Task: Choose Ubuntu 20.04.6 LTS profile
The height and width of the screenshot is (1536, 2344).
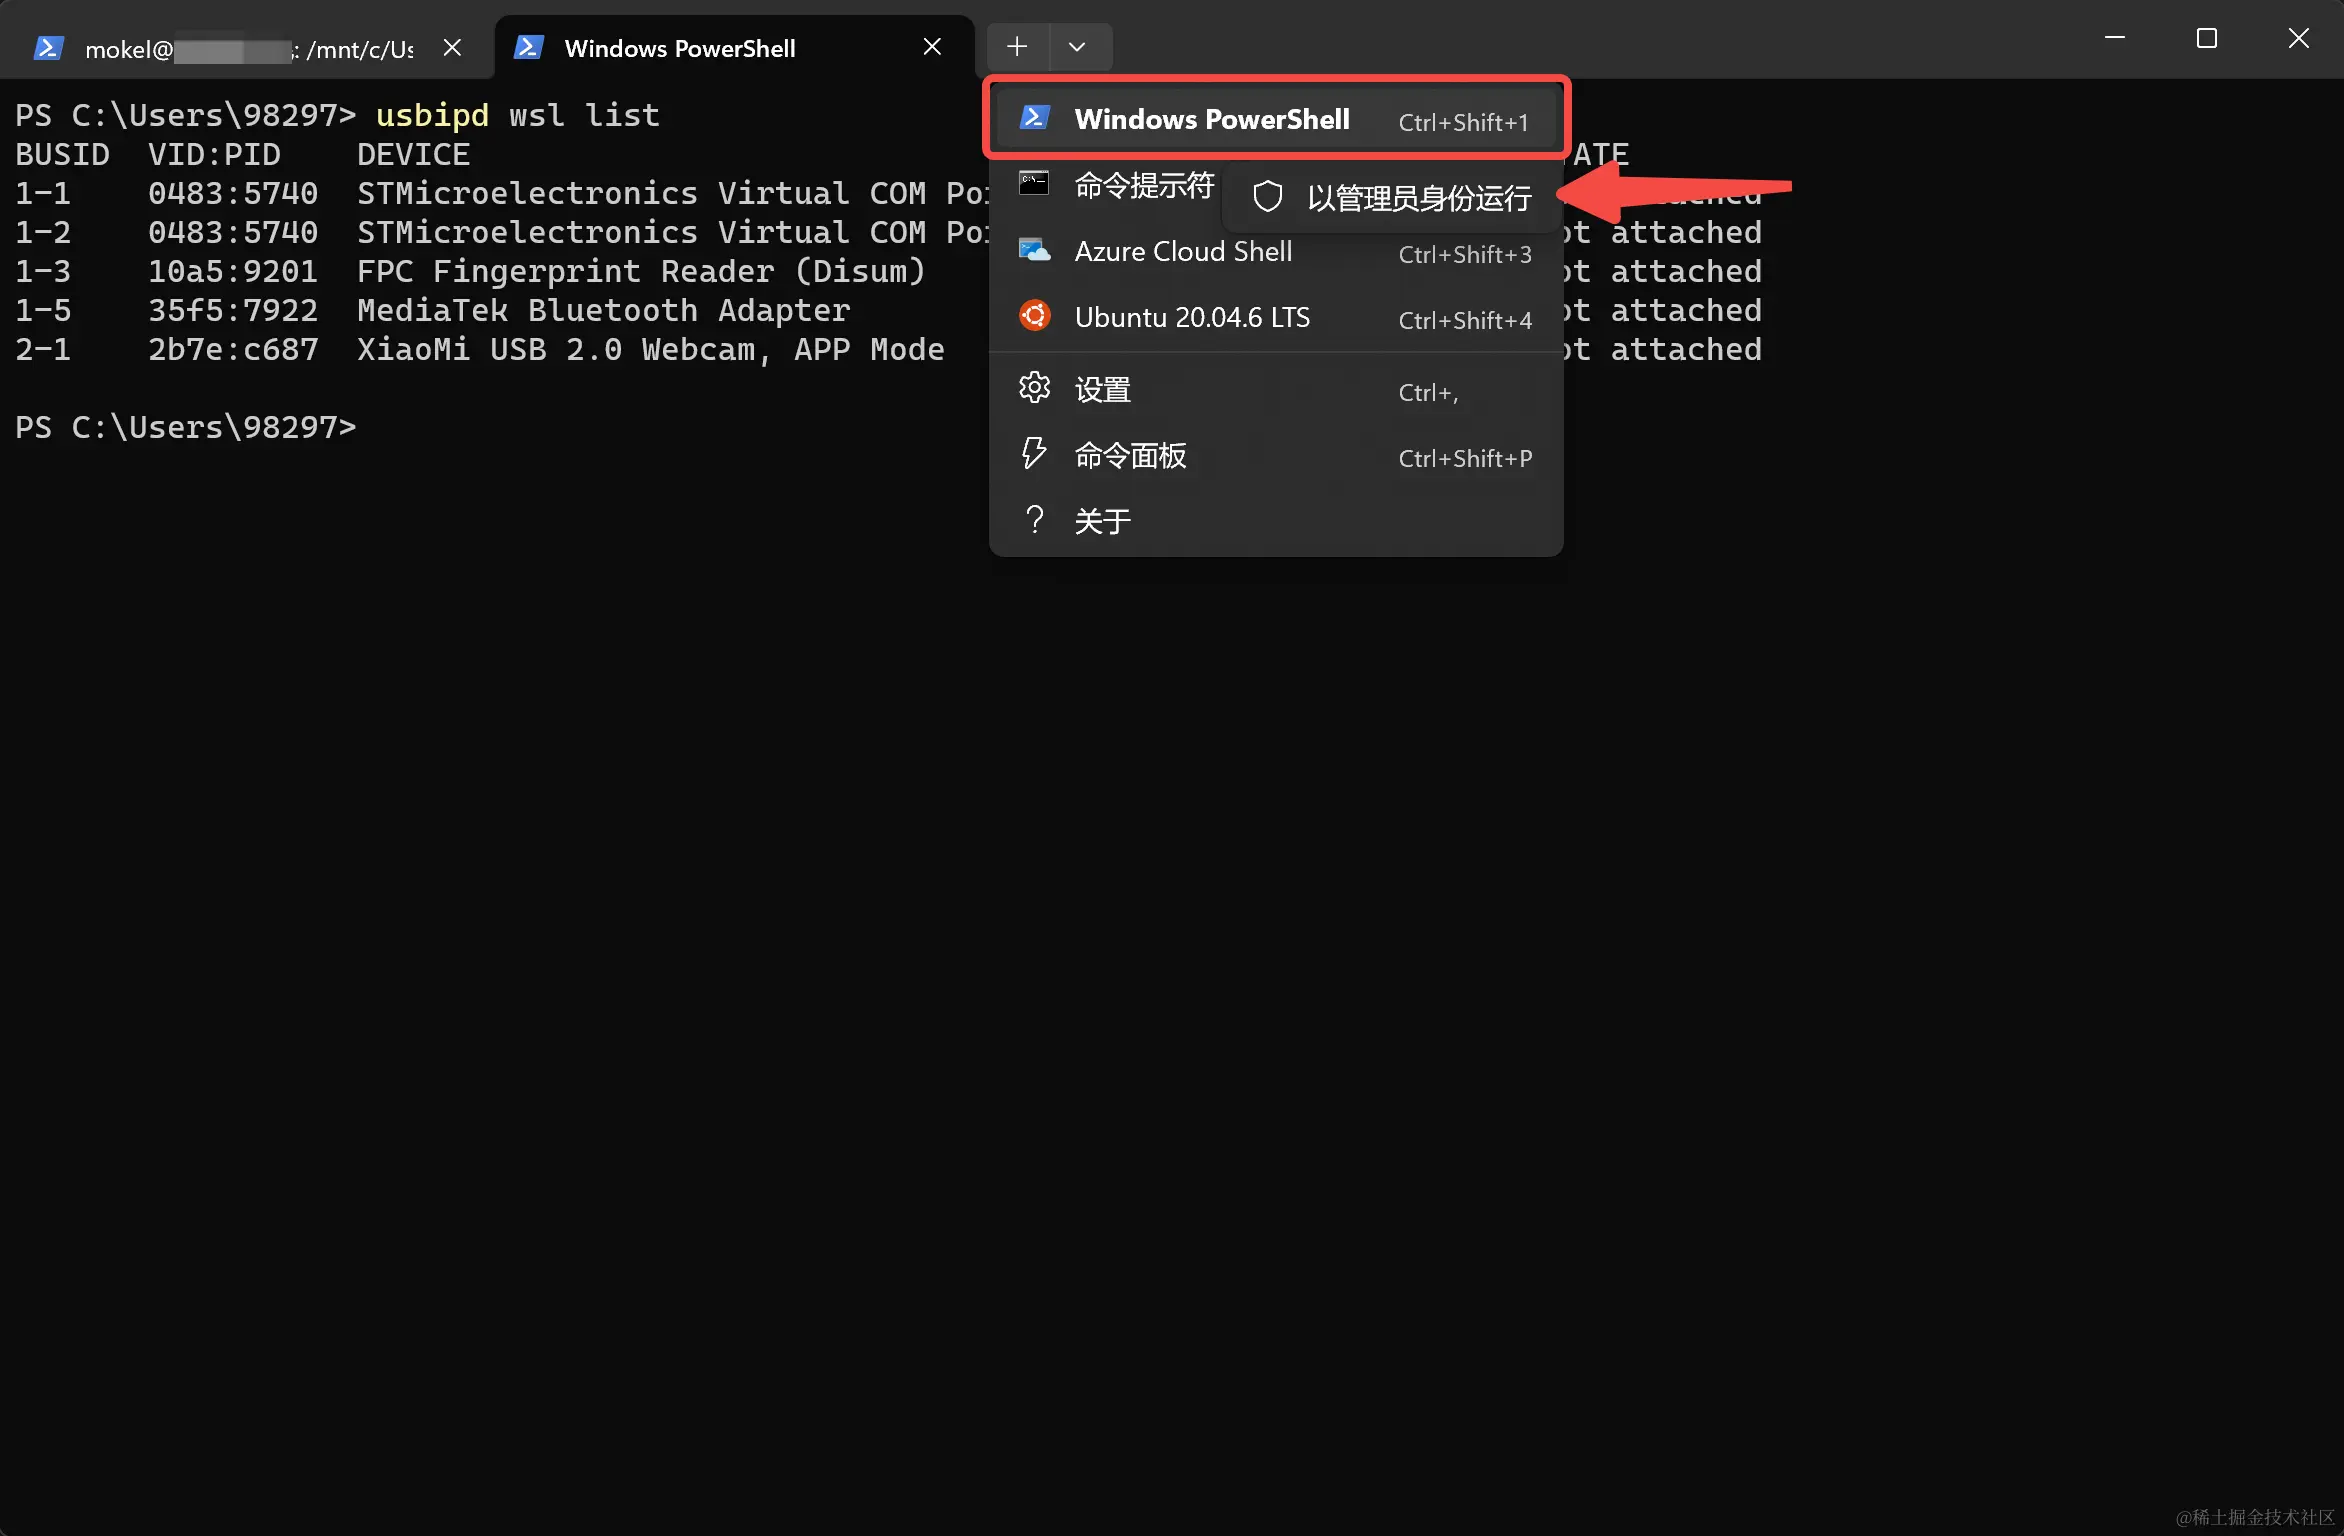Action: (1192, 318)
